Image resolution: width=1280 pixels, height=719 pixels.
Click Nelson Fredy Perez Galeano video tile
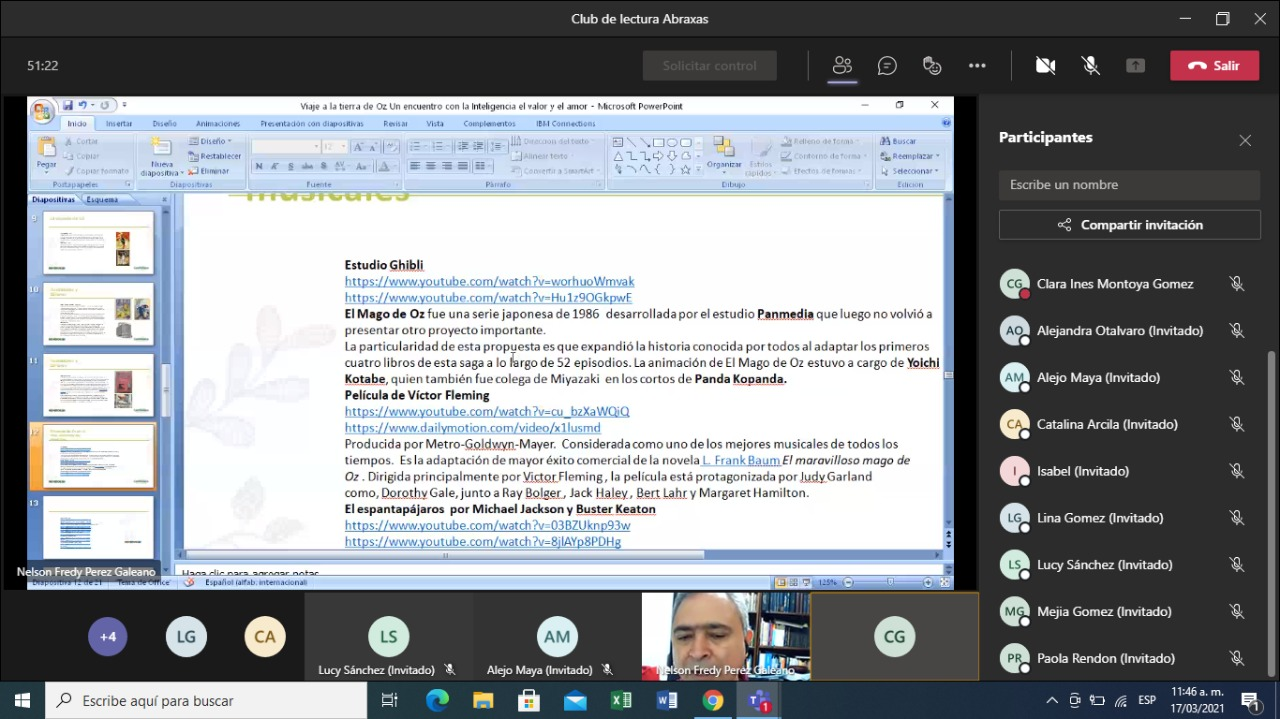click(x=726, y=636)
